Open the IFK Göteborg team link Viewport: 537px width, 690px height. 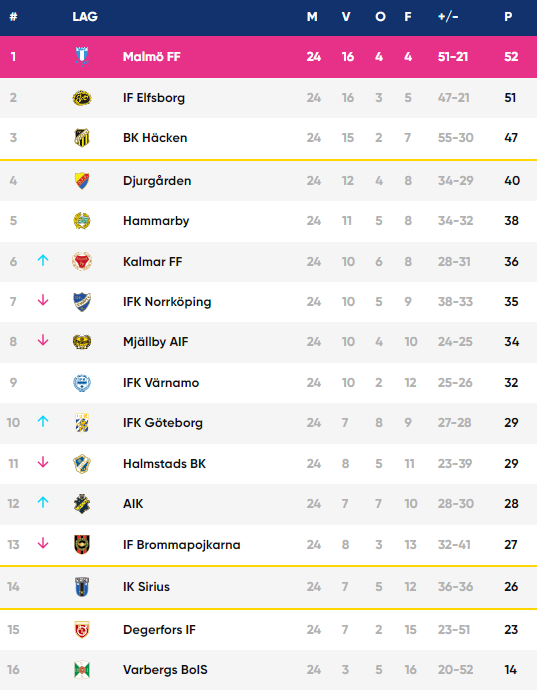coord(163,423)
